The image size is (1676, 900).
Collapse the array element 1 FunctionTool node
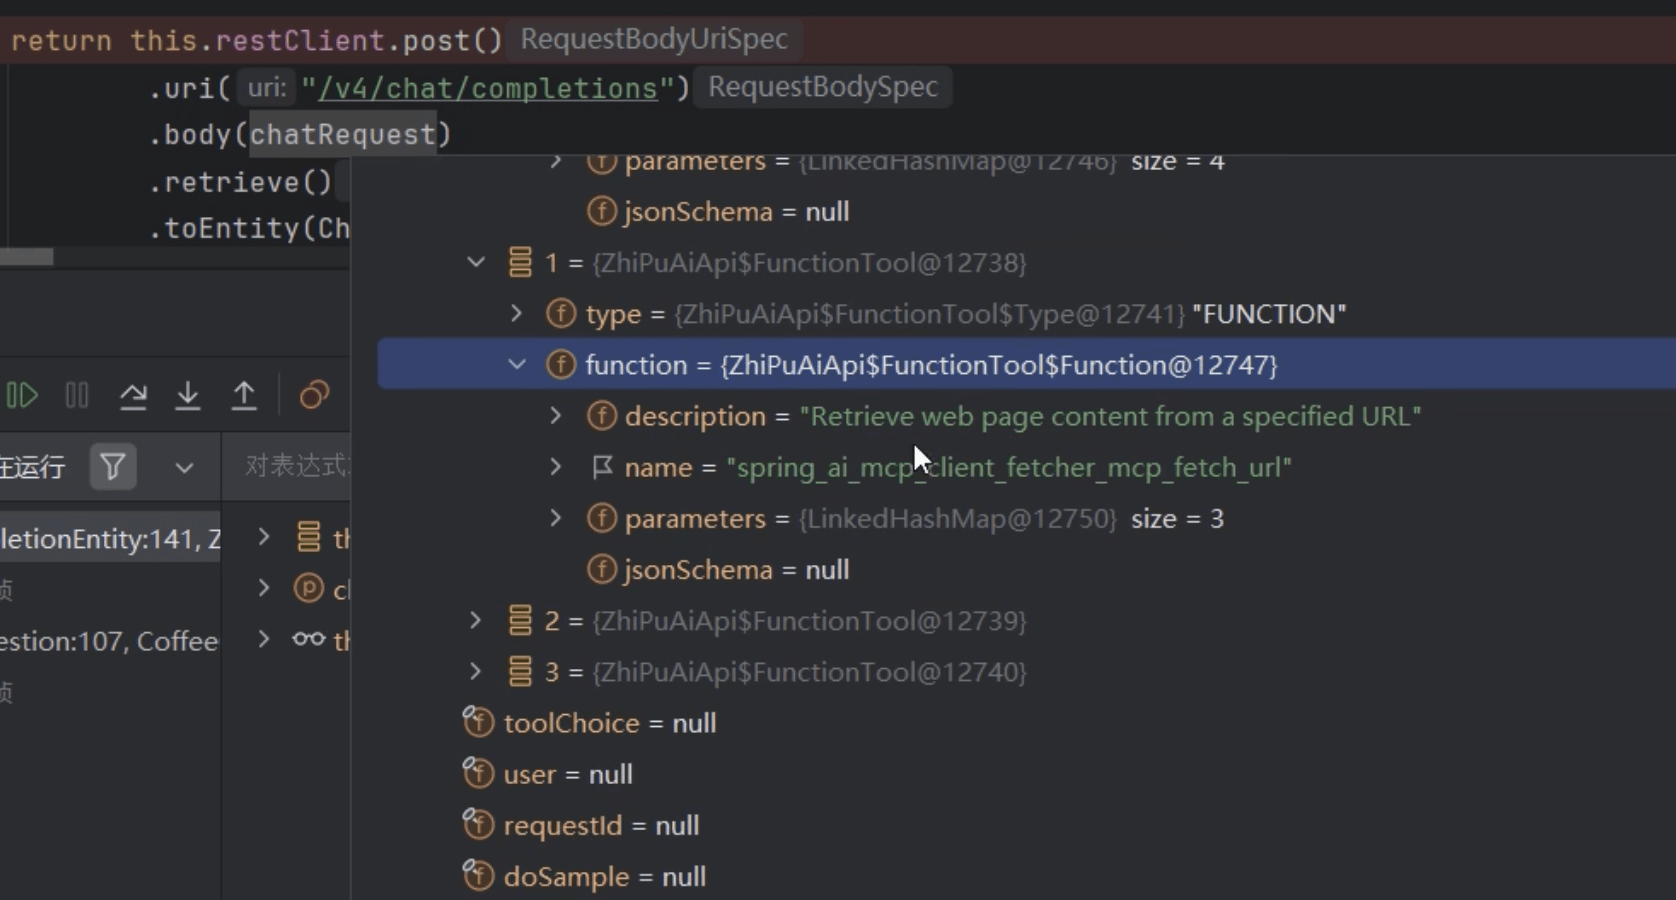[476, 263]
